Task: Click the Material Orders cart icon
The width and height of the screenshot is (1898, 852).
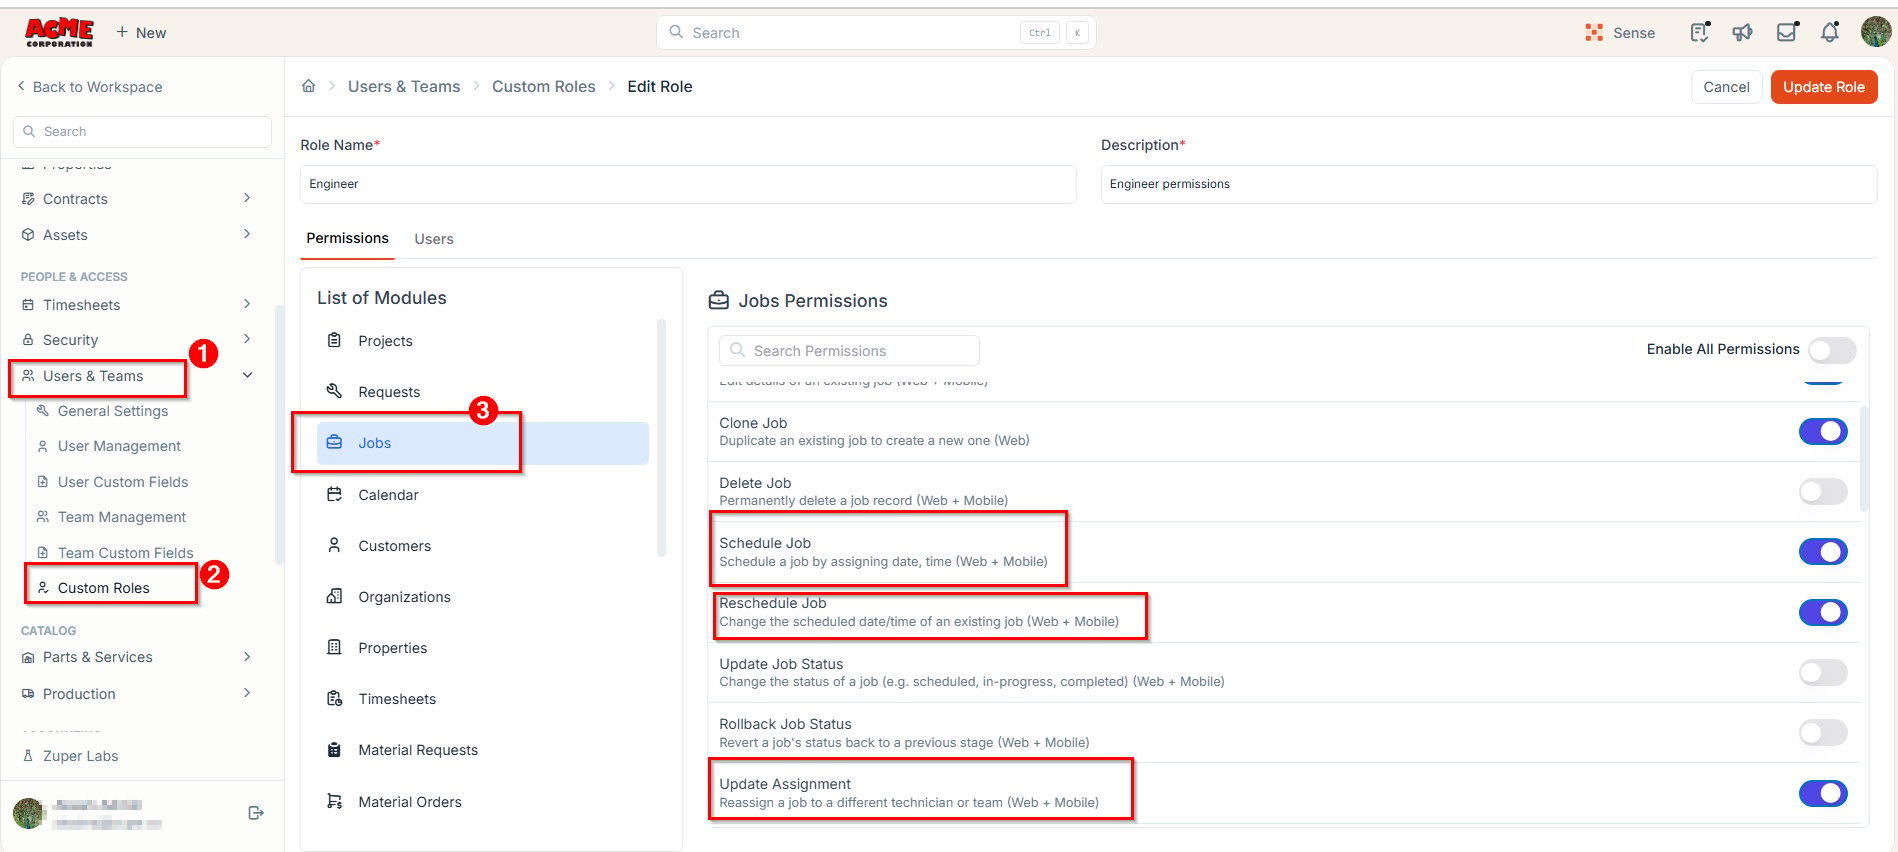Action: click(x=335, y=801)
